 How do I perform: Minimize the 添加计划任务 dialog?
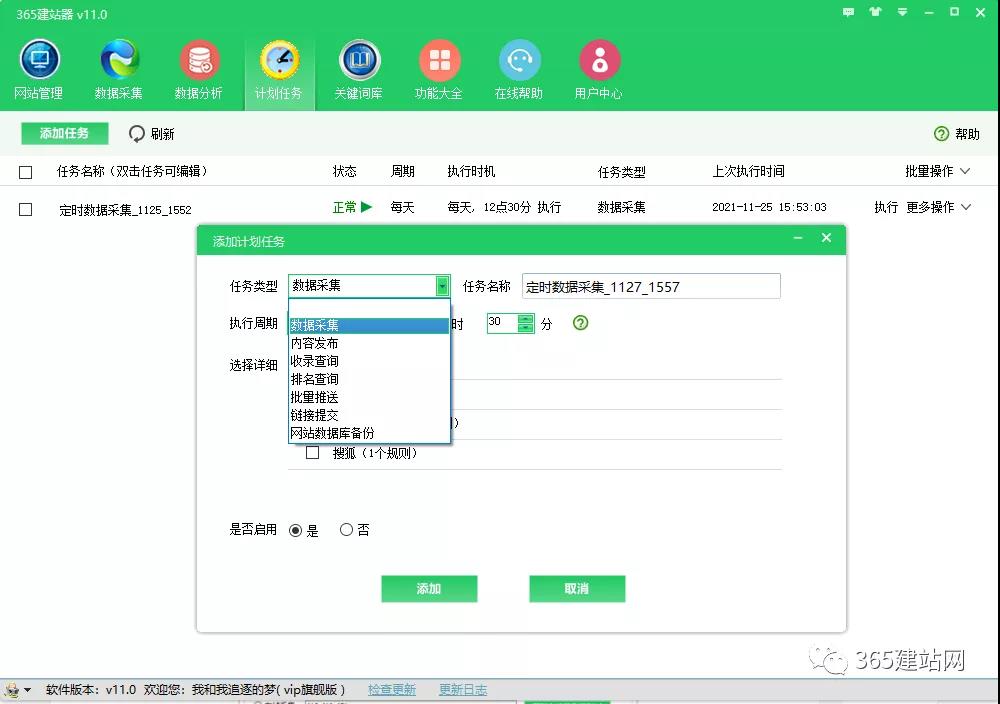tap(798, 238)
